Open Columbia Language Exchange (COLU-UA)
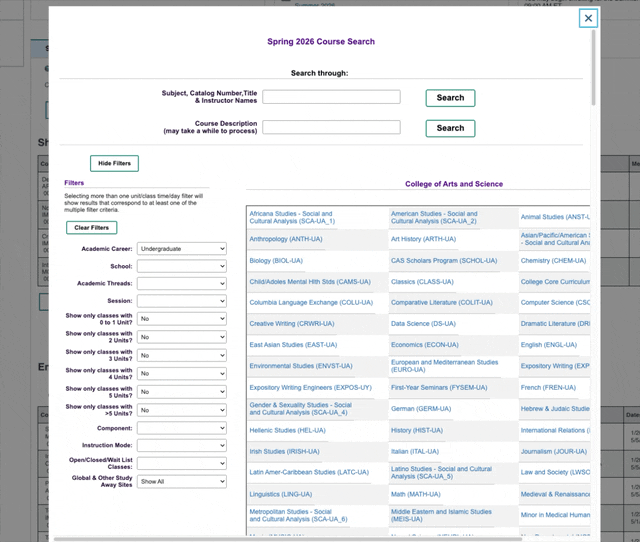Viewport: 640px width, 542px height. pos(311,302)
